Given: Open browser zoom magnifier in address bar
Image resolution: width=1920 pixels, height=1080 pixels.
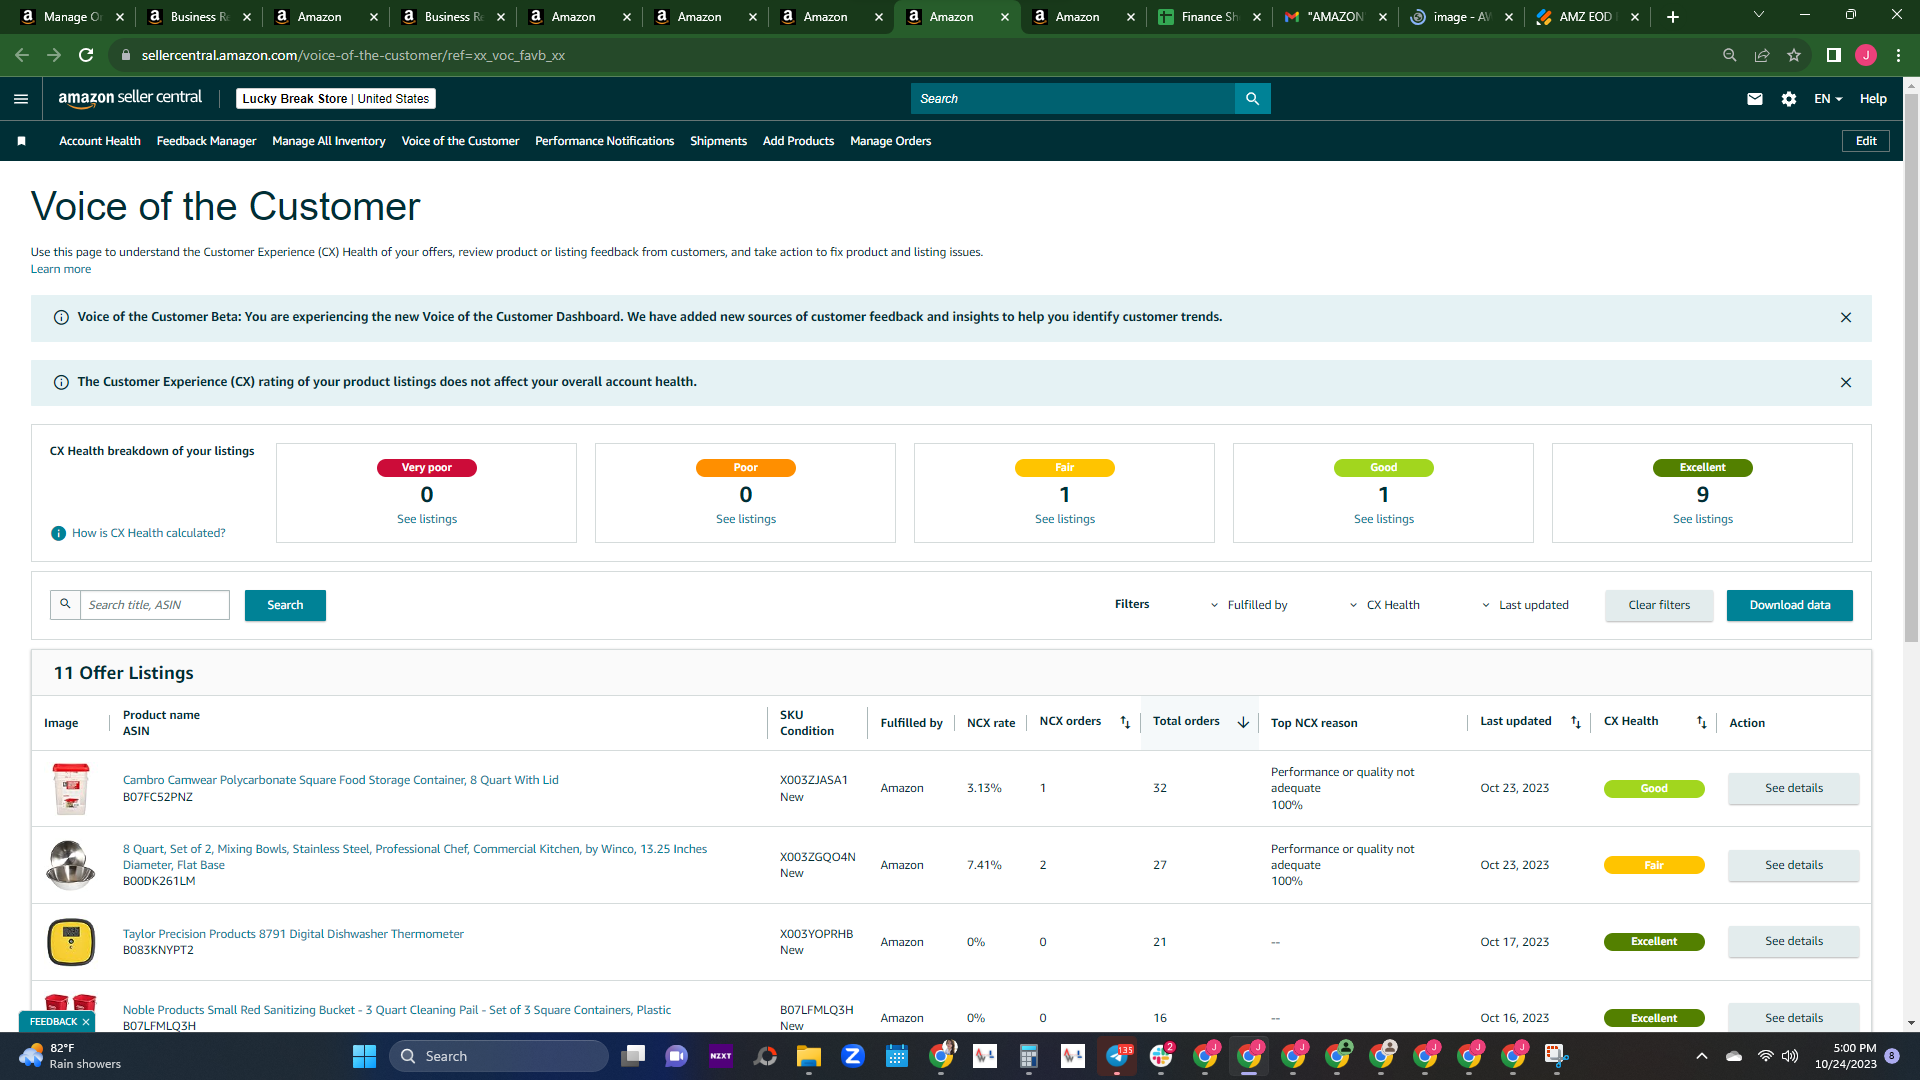Looking at the screenshot, I should tap(1730, 55).
